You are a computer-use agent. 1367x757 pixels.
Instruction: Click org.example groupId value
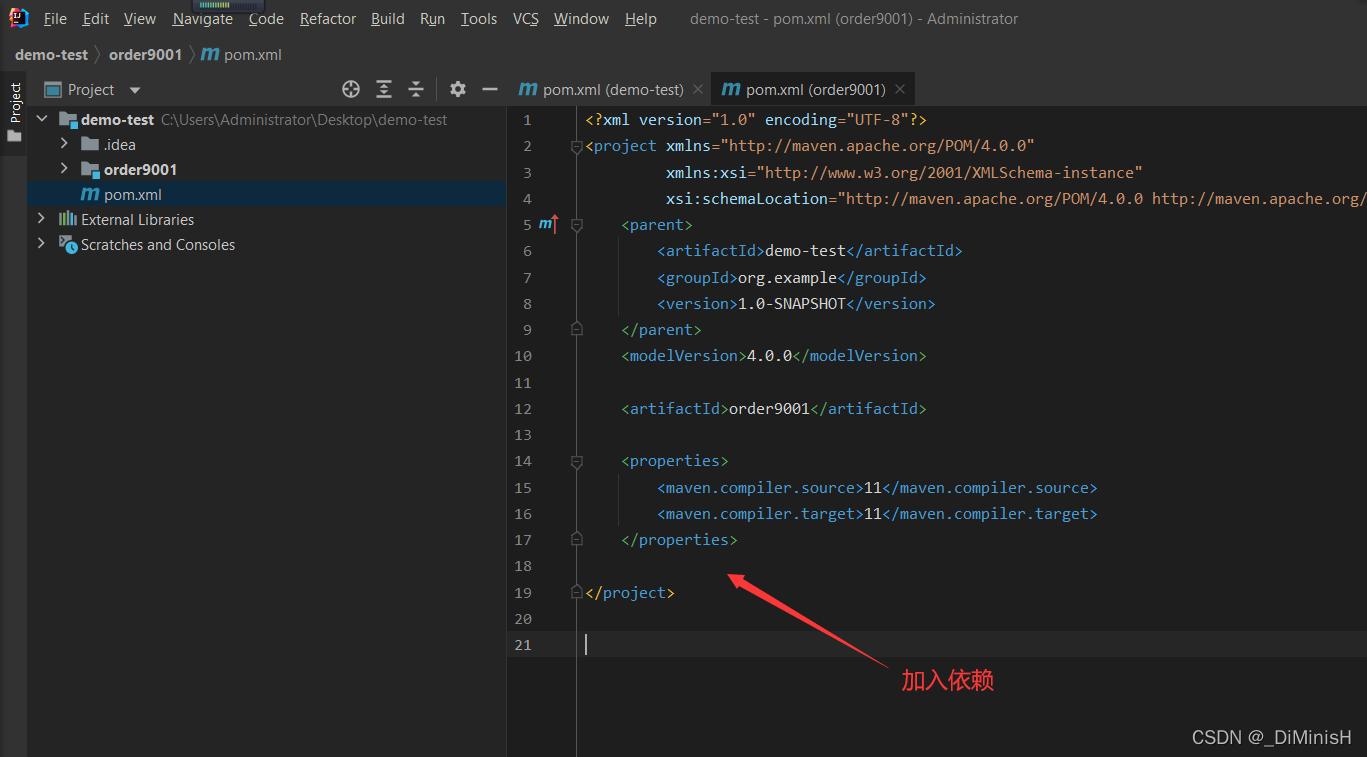pyautogui.click(x=787, y=277)
